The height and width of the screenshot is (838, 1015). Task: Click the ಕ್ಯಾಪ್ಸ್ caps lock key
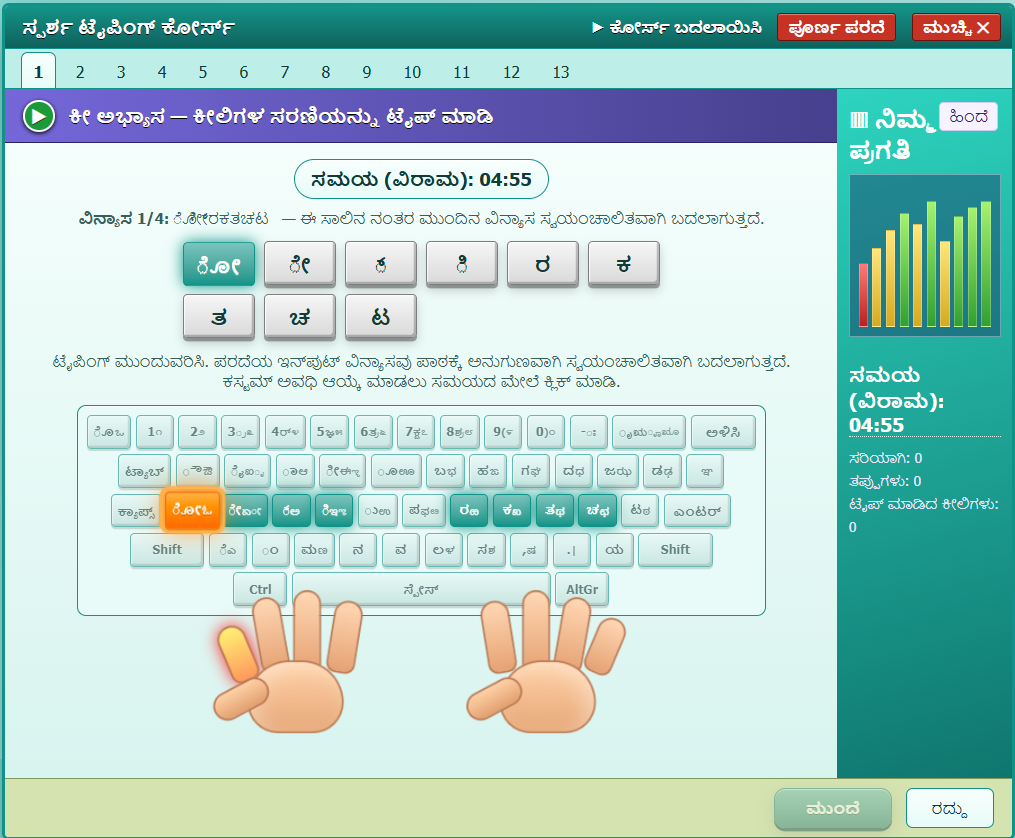[137, 511]
